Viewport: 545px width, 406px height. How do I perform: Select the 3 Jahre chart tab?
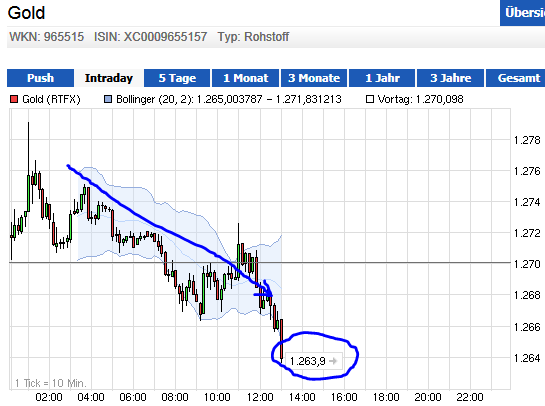point(450,78)
